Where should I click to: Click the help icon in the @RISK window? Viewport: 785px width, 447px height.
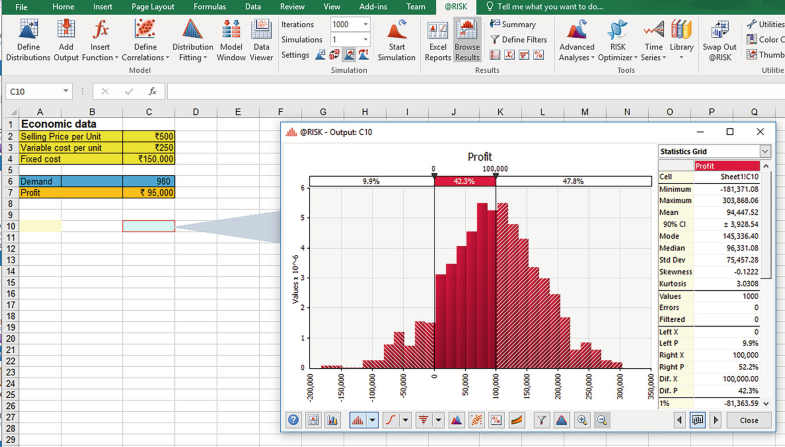coord(294,421)
